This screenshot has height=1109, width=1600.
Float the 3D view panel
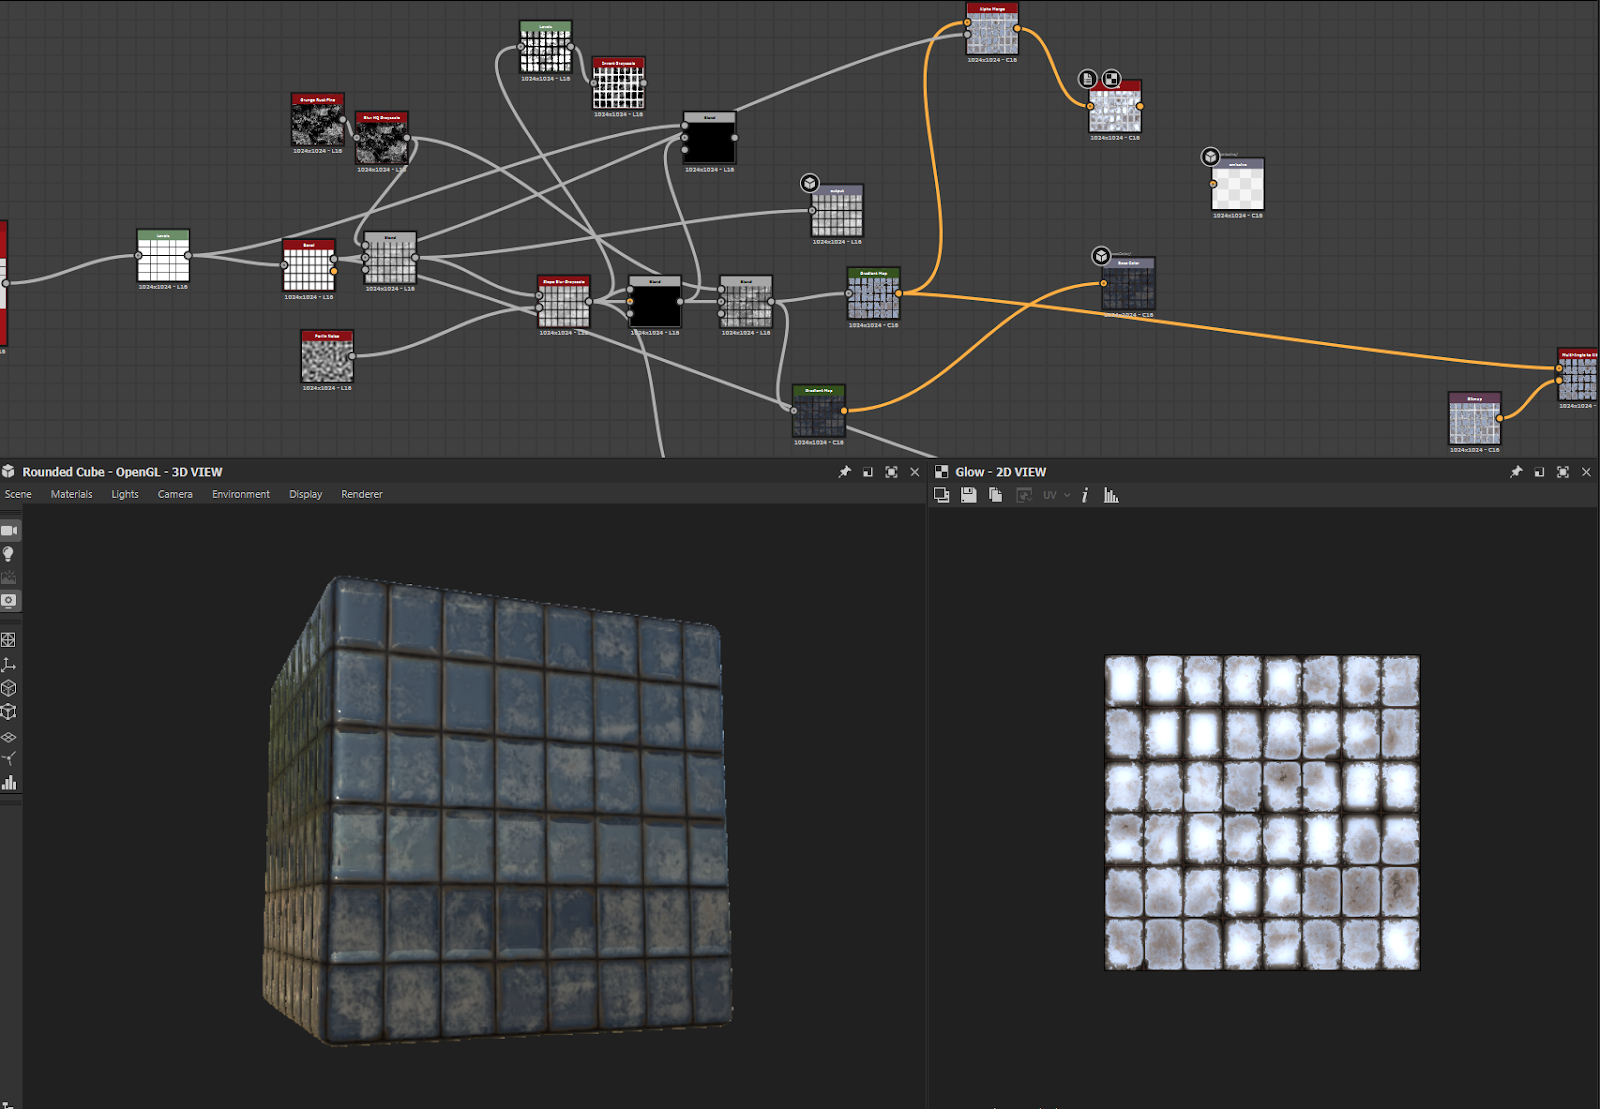[868, 472]
